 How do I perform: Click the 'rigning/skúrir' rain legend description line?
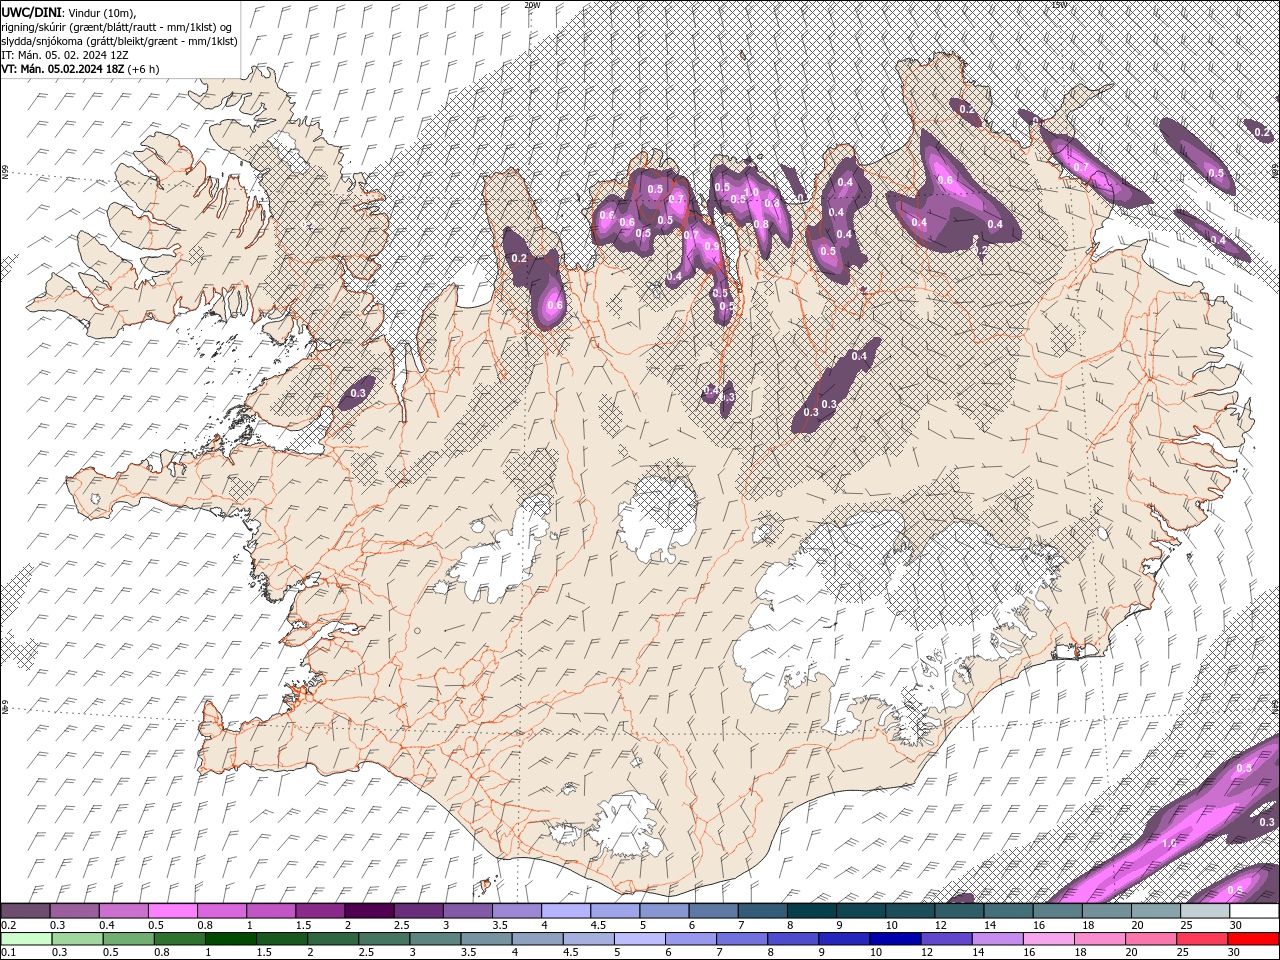coord(116,26)
